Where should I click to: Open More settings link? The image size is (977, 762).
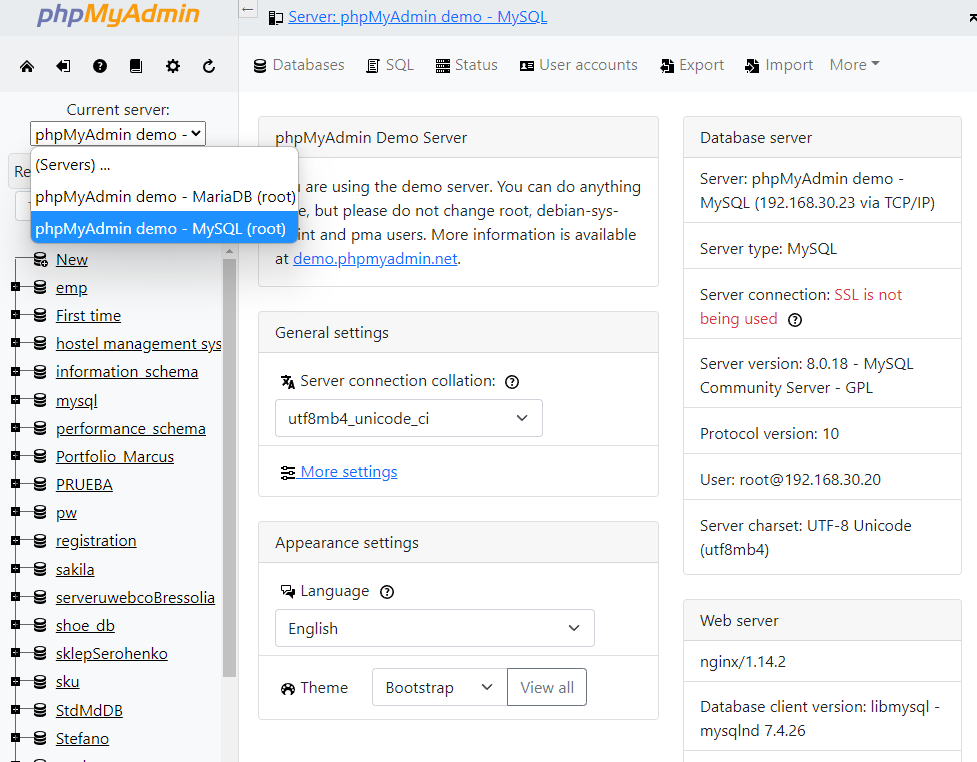pos(339,472)
